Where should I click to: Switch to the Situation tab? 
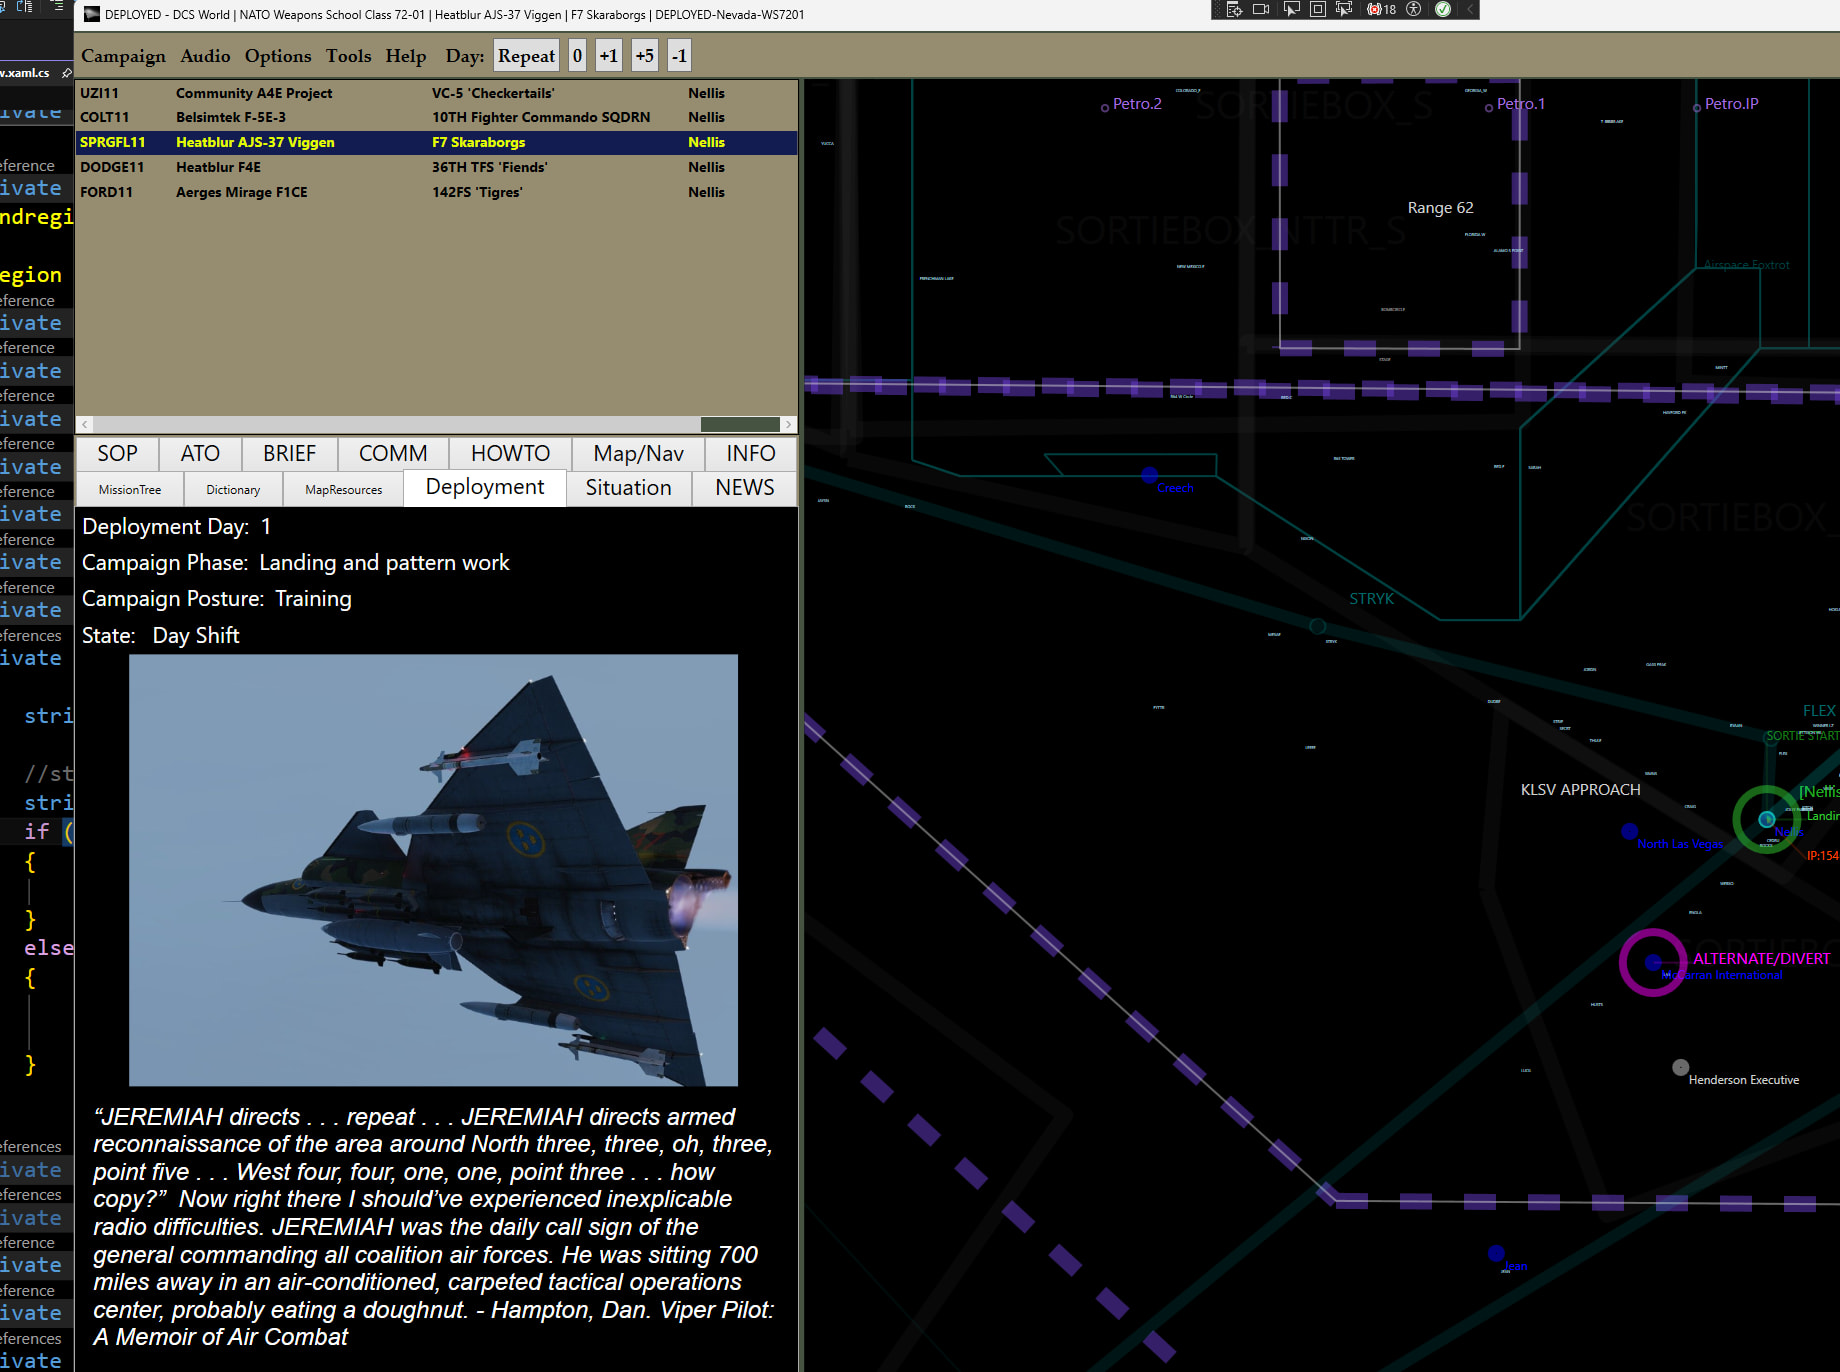628,488
